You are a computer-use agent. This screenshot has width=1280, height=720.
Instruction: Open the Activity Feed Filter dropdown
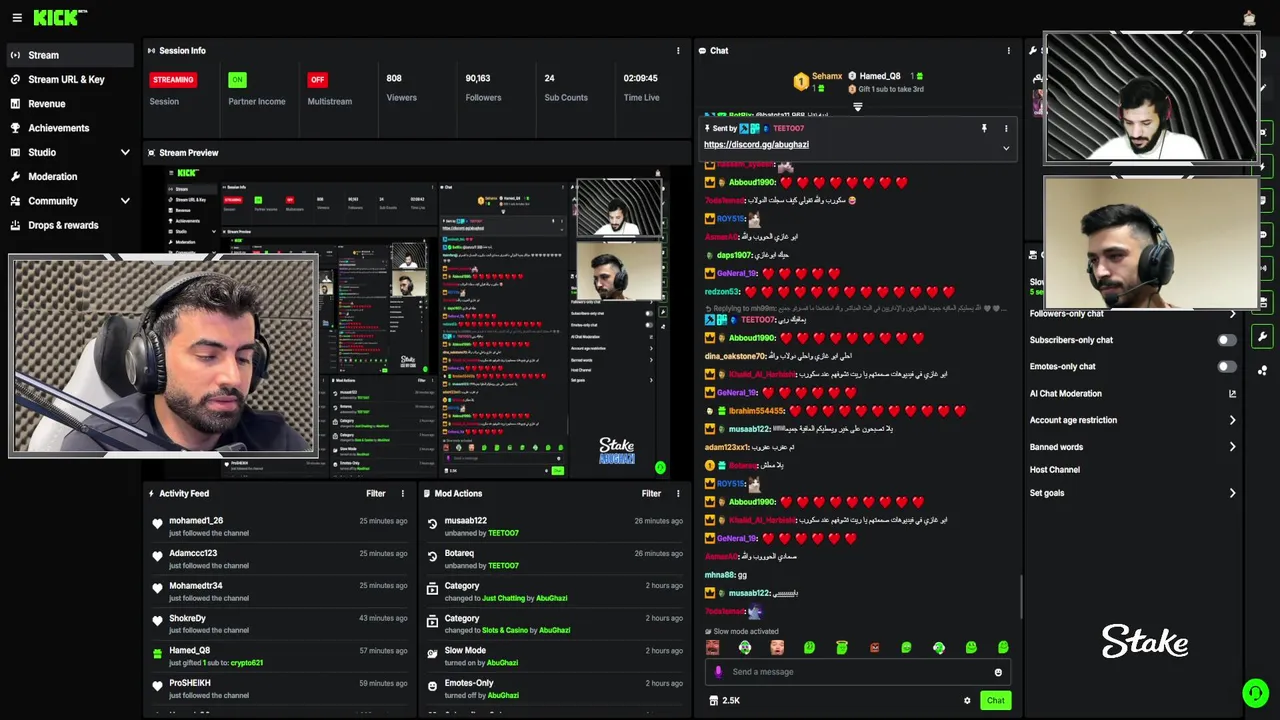pos(375,493)
